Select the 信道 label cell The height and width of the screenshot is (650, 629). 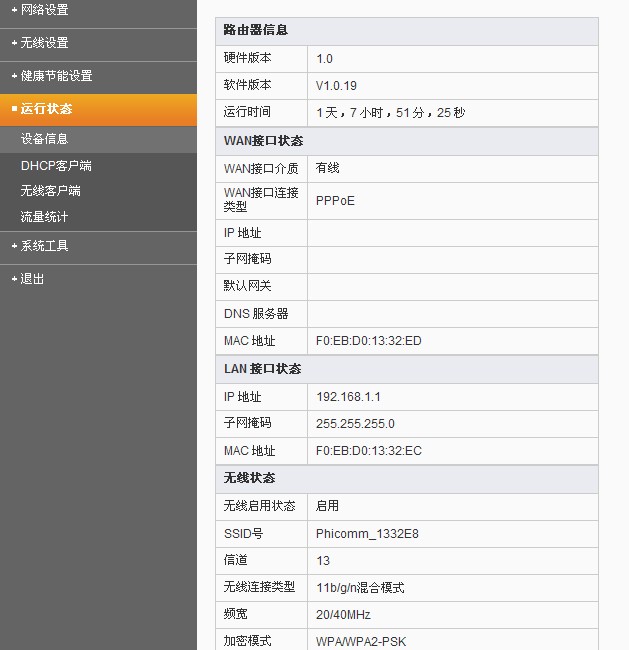(262, 561)
